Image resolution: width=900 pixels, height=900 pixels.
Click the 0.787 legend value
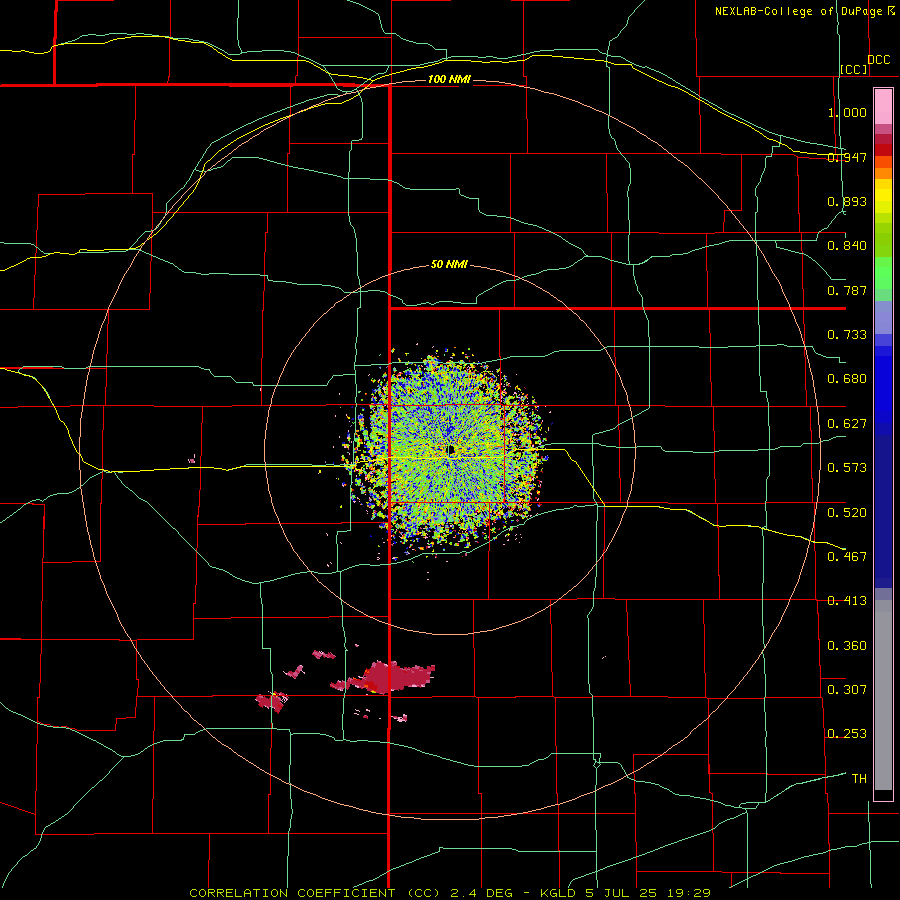pyautogui.click(x=847, y=290)
